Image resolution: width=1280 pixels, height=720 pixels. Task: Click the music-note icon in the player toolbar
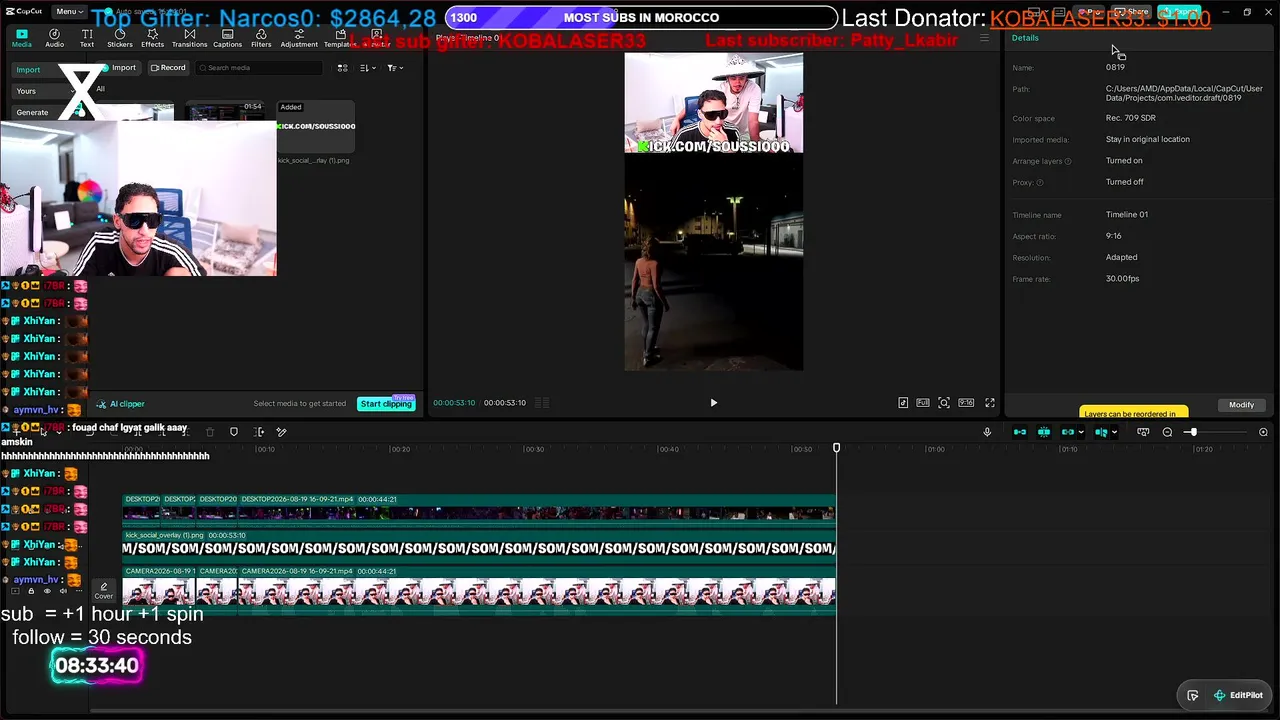pyautogui.click(x=903, y=403)
